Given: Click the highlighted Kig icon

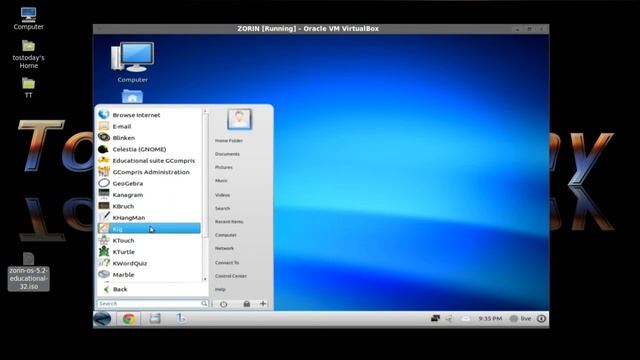Looking at the screenshot, I should [x=104, y=229].
